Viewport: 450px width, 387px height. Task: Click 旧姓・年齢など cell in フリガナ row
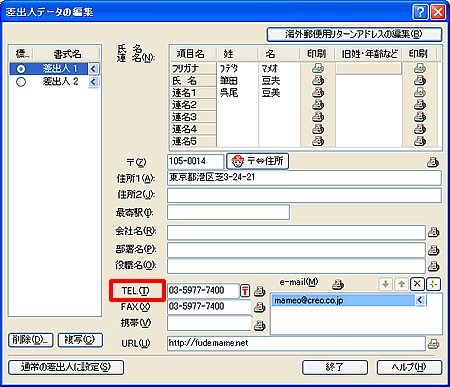[368, 69]
